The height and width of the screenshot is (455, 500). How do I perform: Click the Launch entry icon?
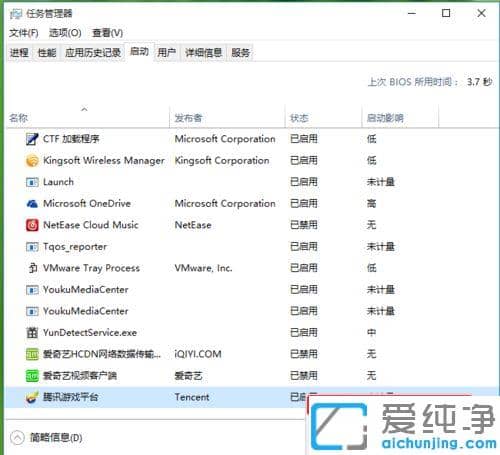click(x=32, y=182)
